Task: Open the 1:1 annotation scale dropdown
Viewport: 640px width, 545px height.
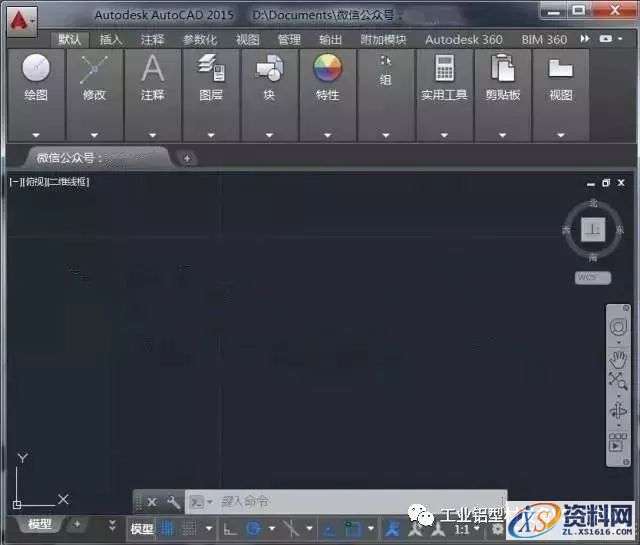Action: point(467,529)
